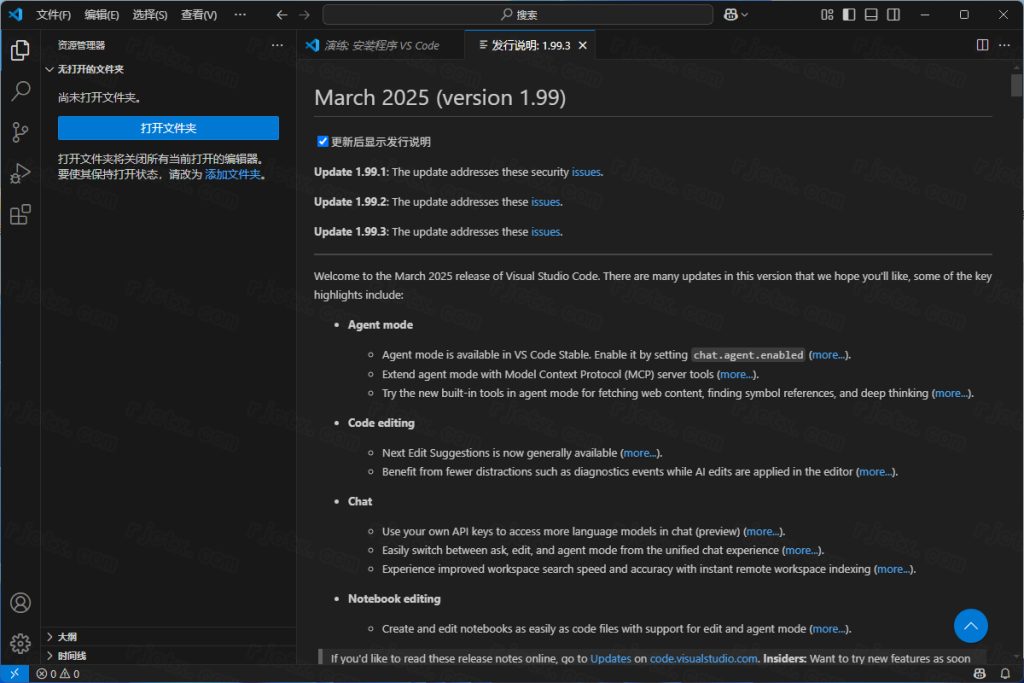Open the overflow menu ellipsis in menu bar
Viewport: 1024px width, 683px height.
click(240, 14)
